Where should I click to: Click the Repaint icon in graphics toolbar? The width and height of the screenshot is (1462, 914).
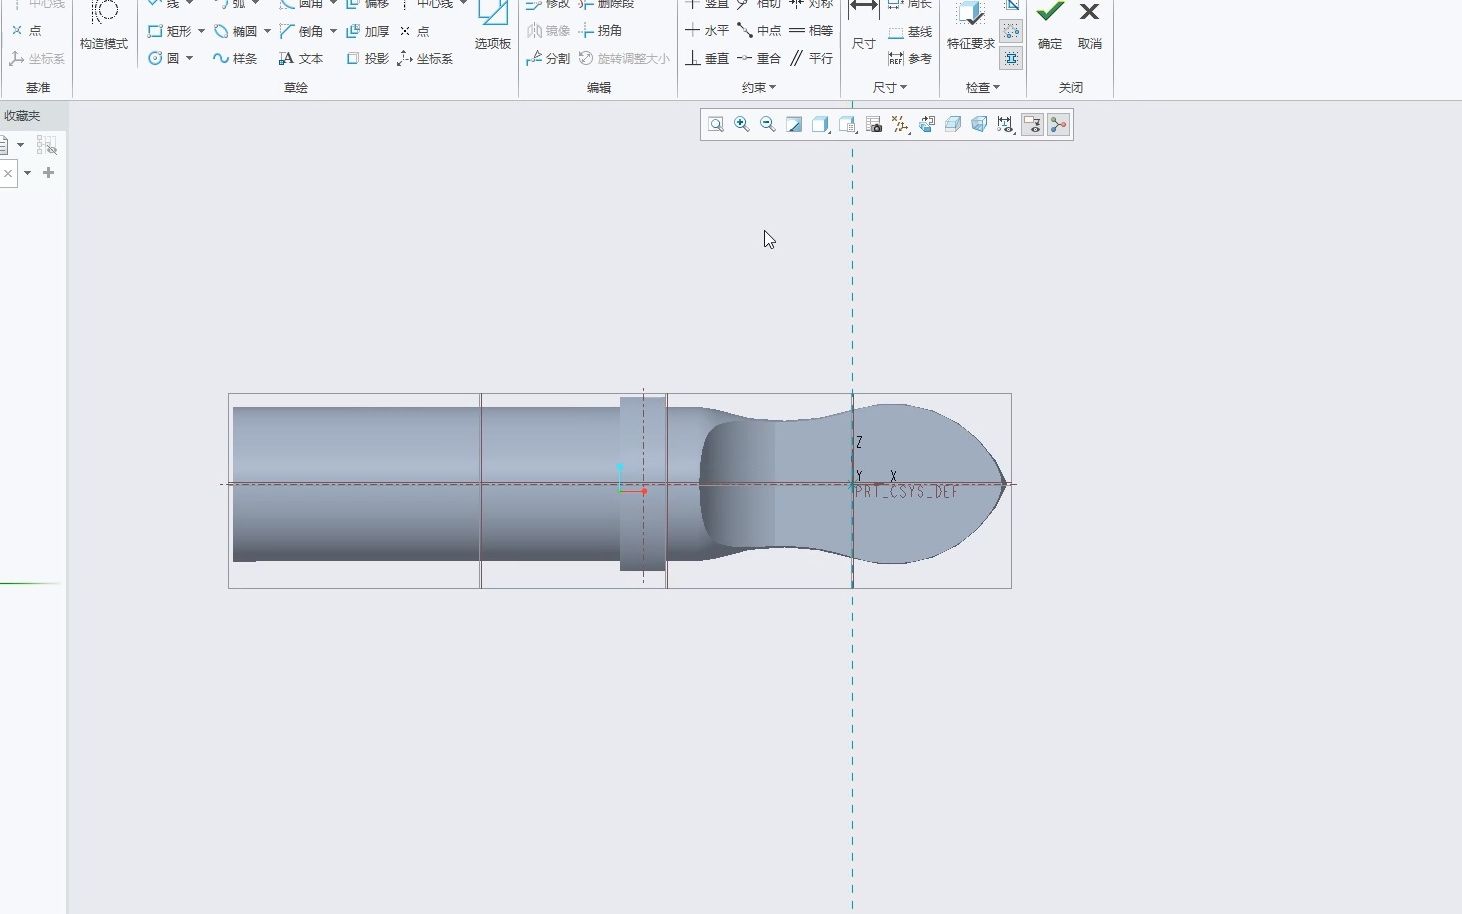794,124
